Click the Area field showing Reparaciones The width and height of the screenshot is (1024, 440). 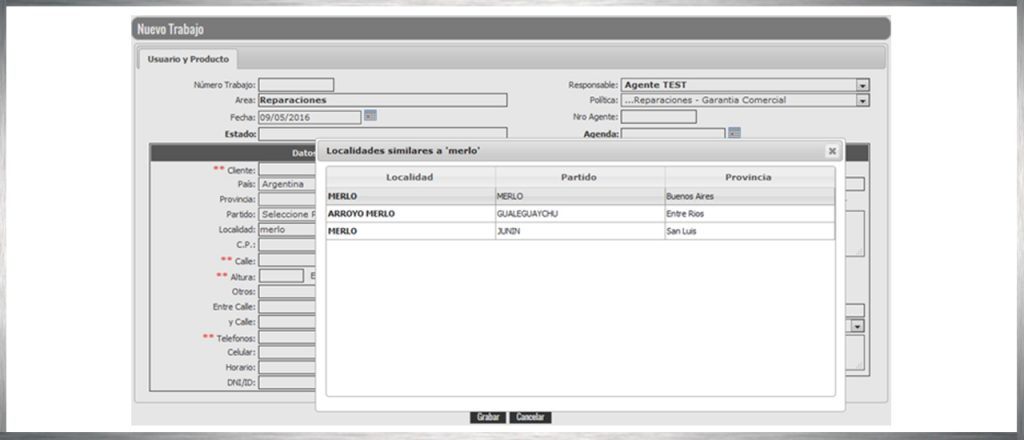(x=382, y=100)
